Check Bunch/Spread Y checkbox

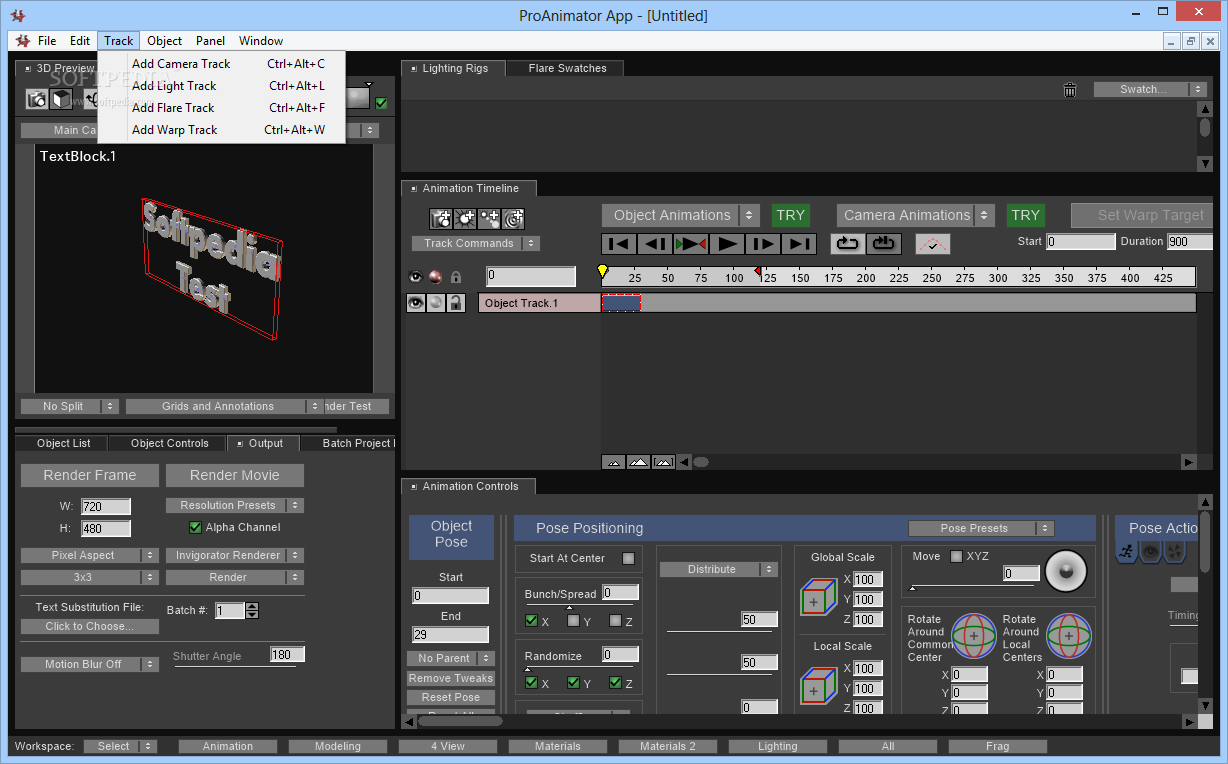point(573,621)
